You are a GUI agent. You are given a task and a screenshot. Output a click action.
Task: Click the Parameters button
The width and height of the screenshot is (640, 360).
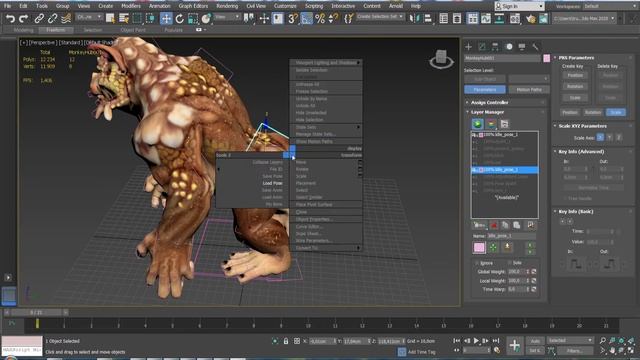[x=485, y=90]
